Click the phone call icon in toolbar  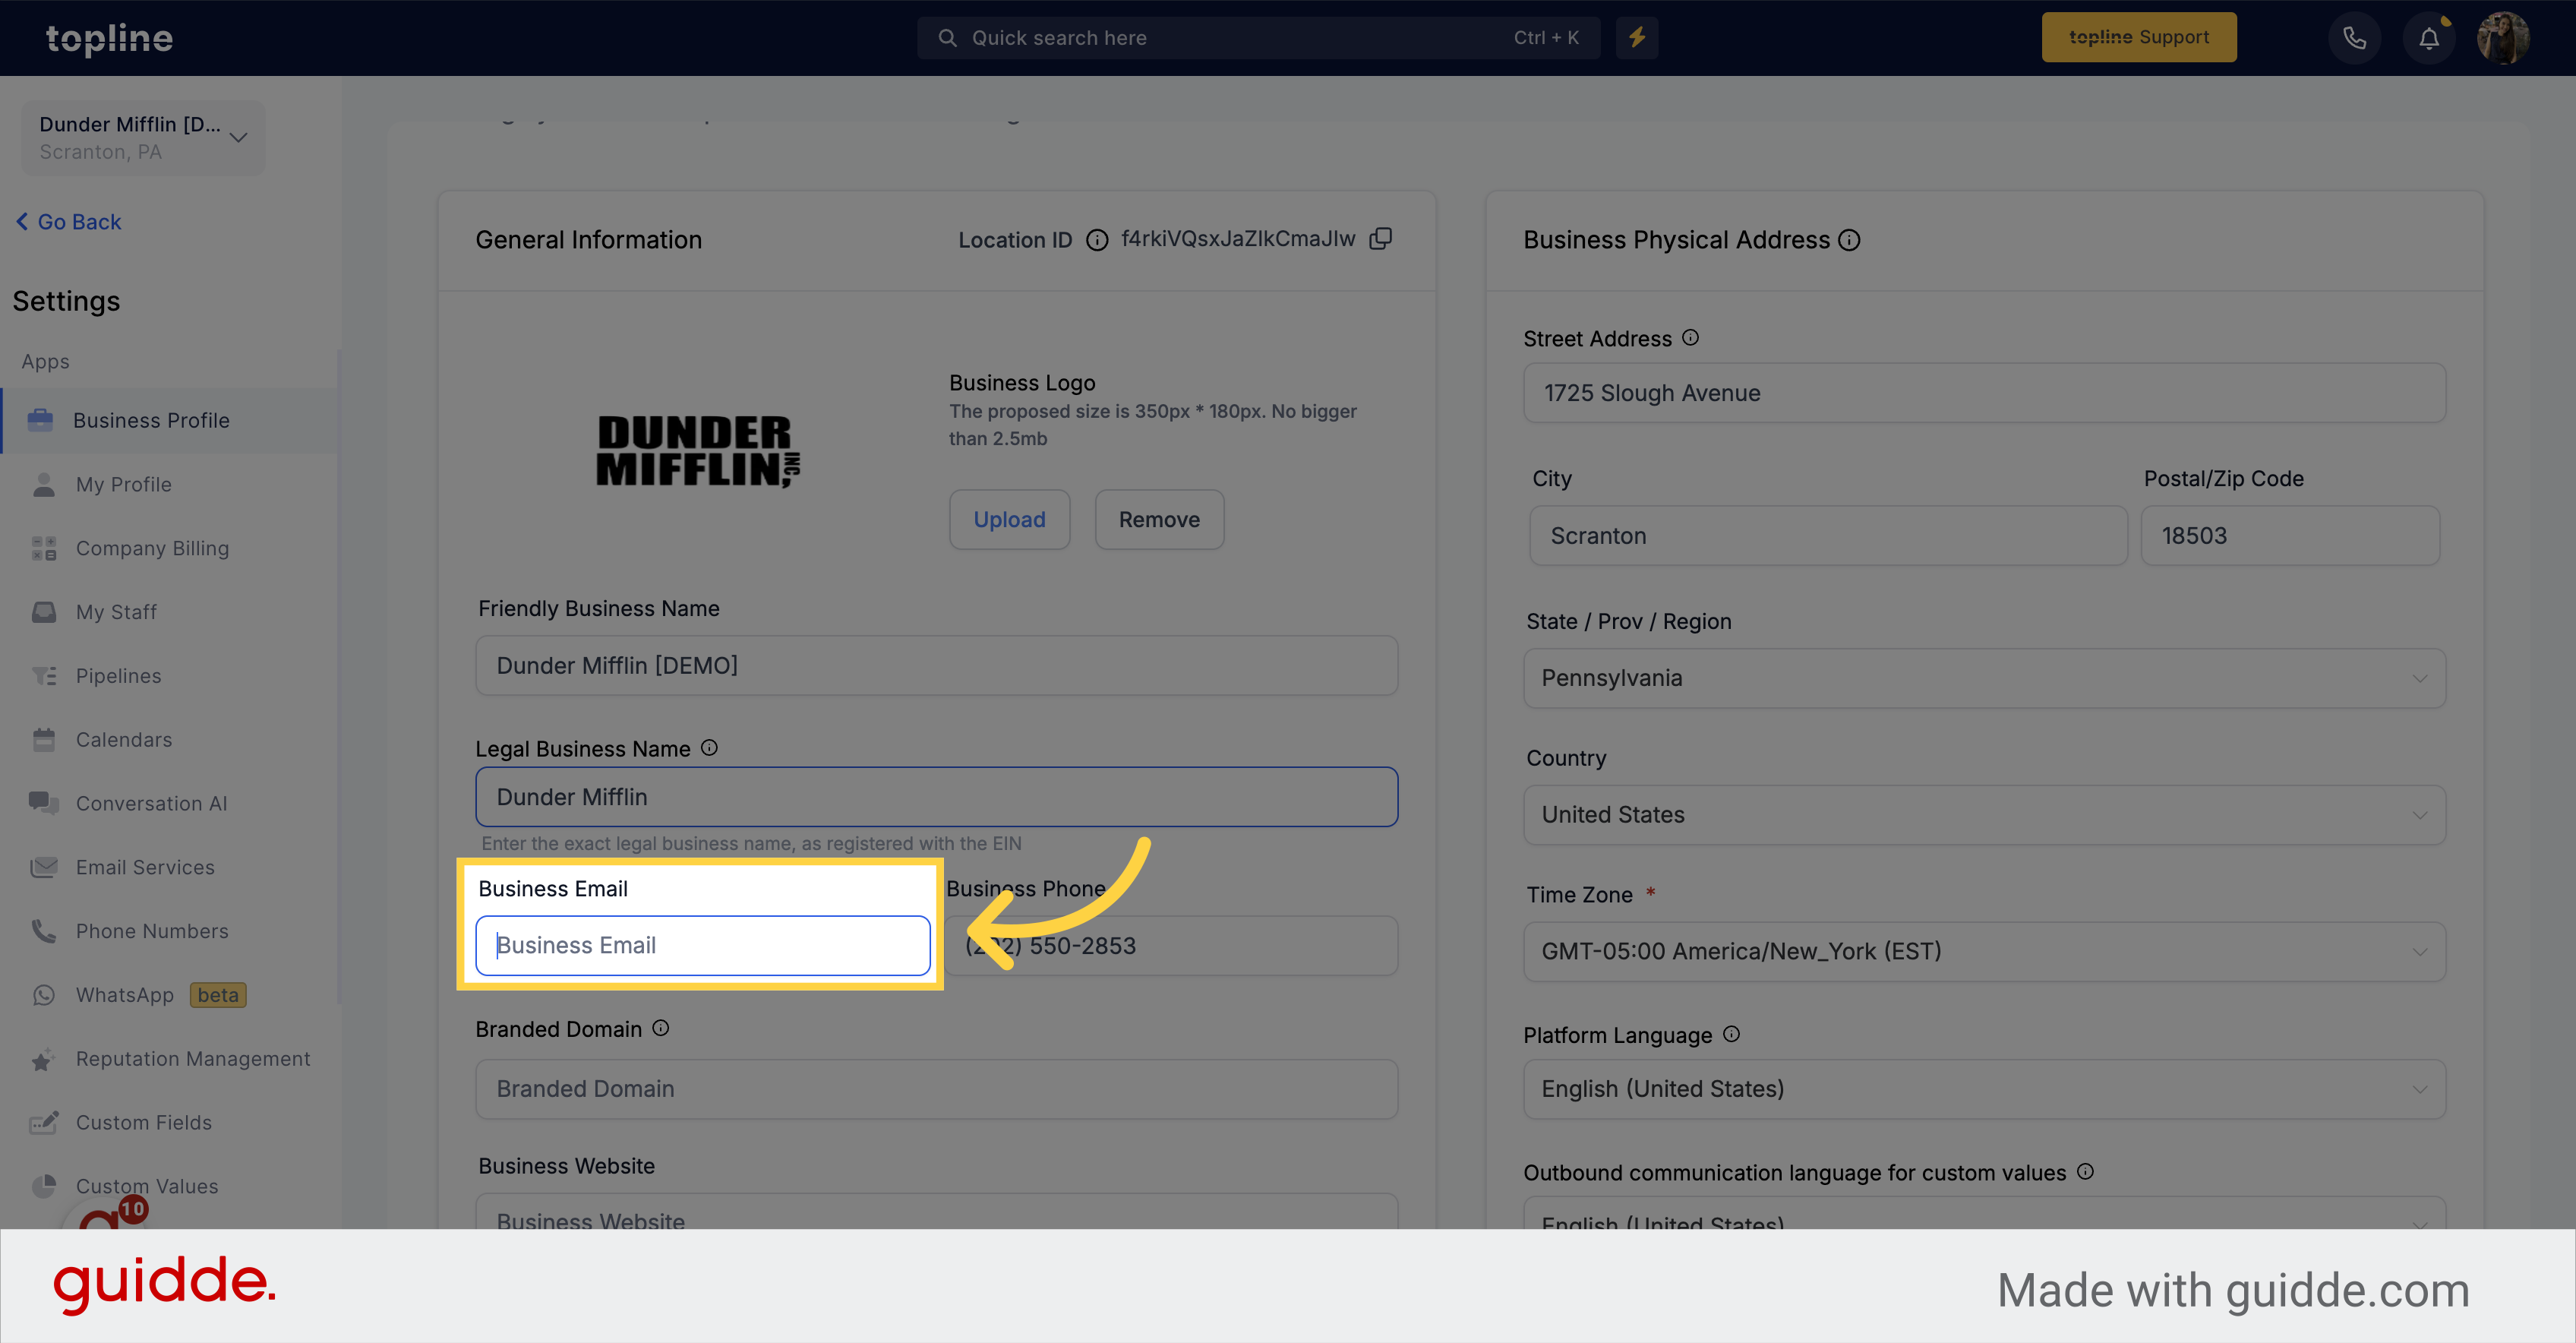click(2354, 36)
